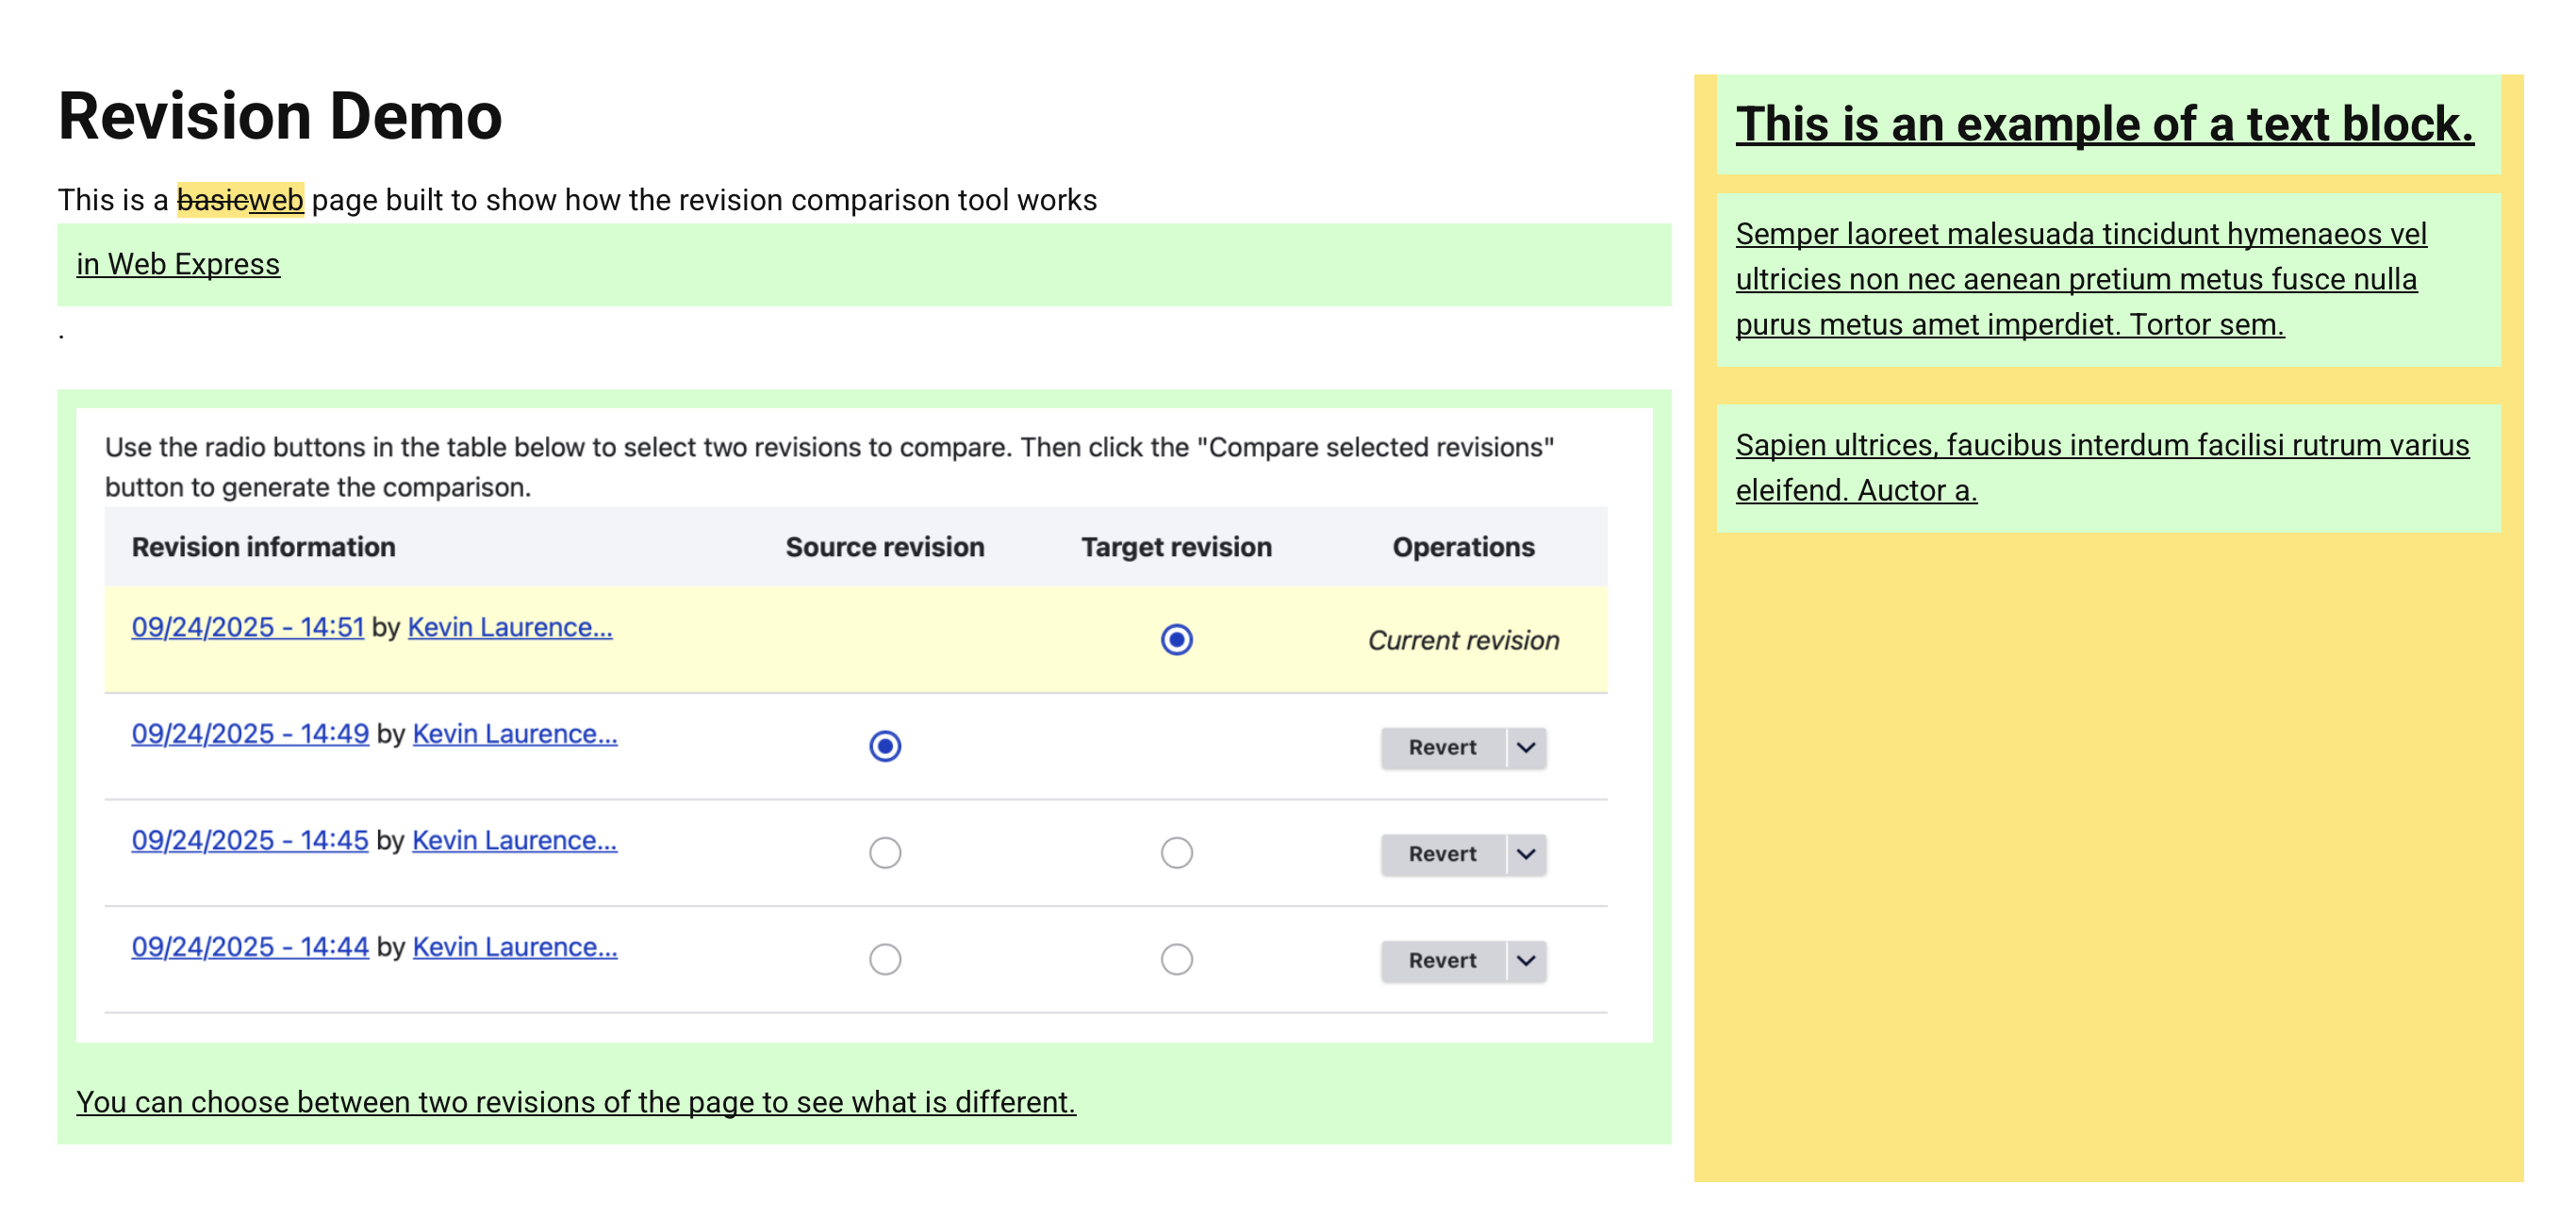This screenshot has height=1218, width=2576.
Task: Click Revert button for 14:49 revision
Action: pos(1441,747)
